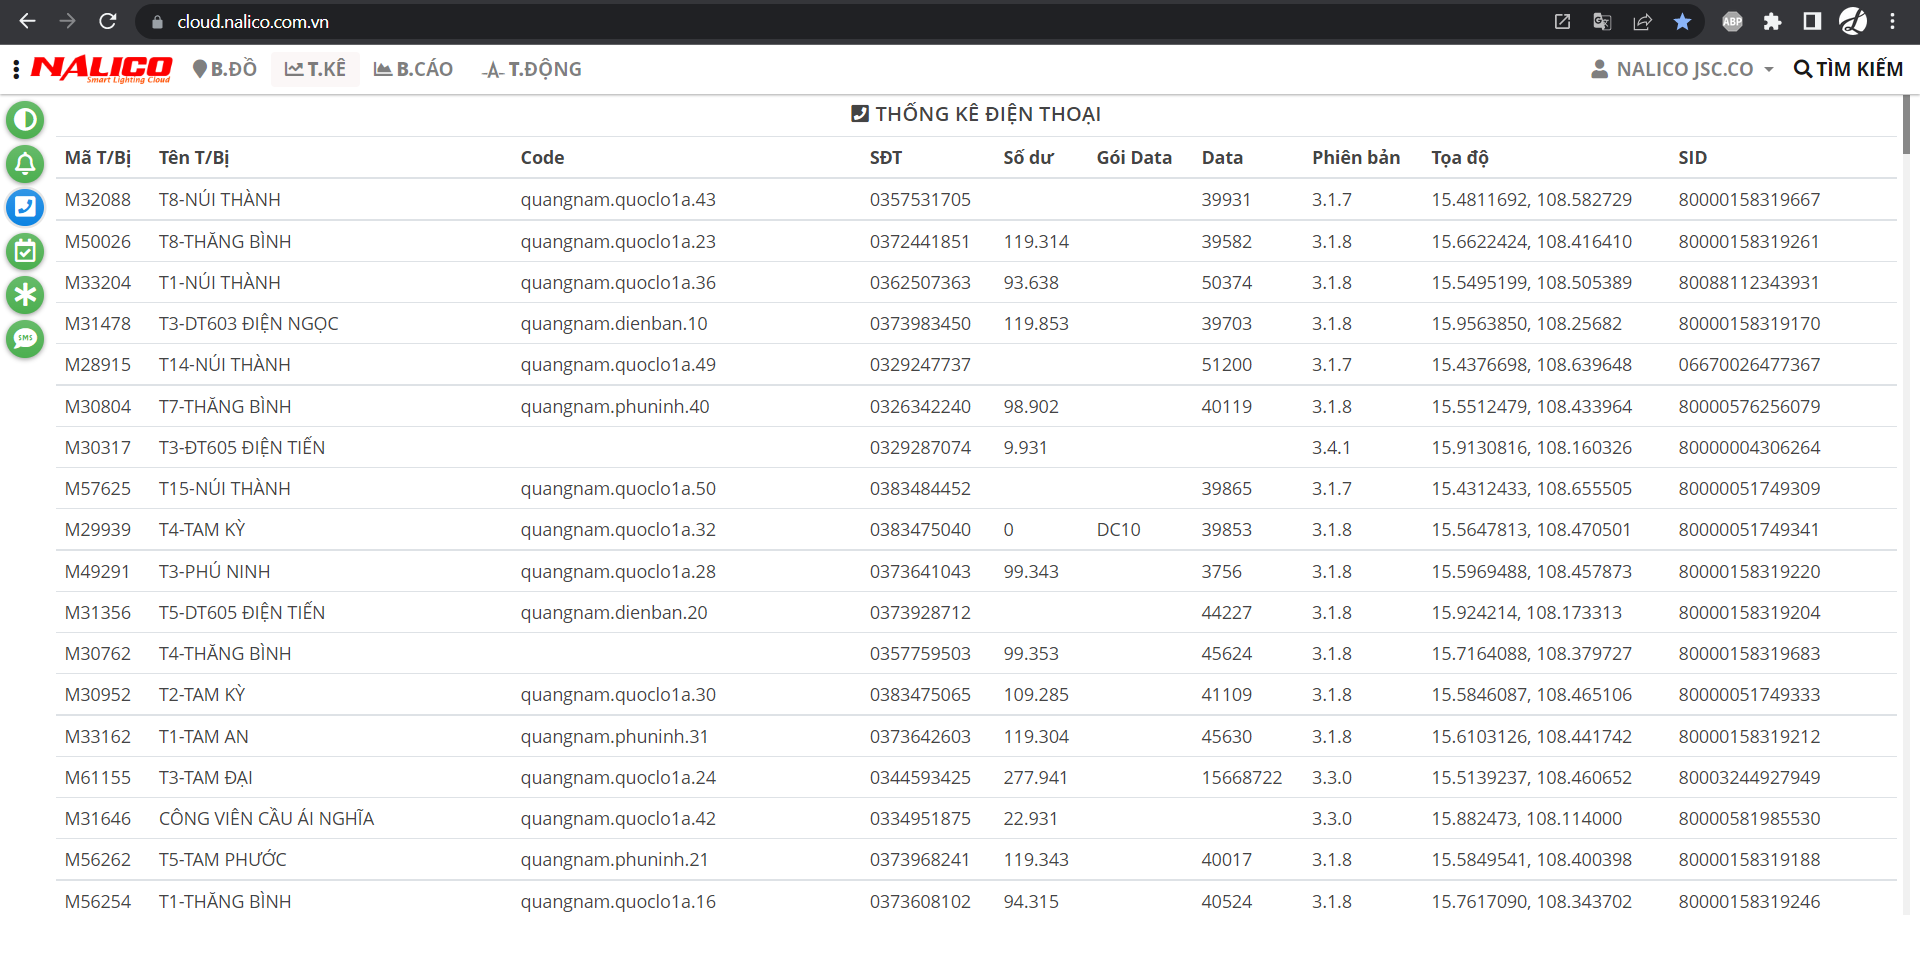Open the B.ĐỒ map tab

[x=225, y=69]
